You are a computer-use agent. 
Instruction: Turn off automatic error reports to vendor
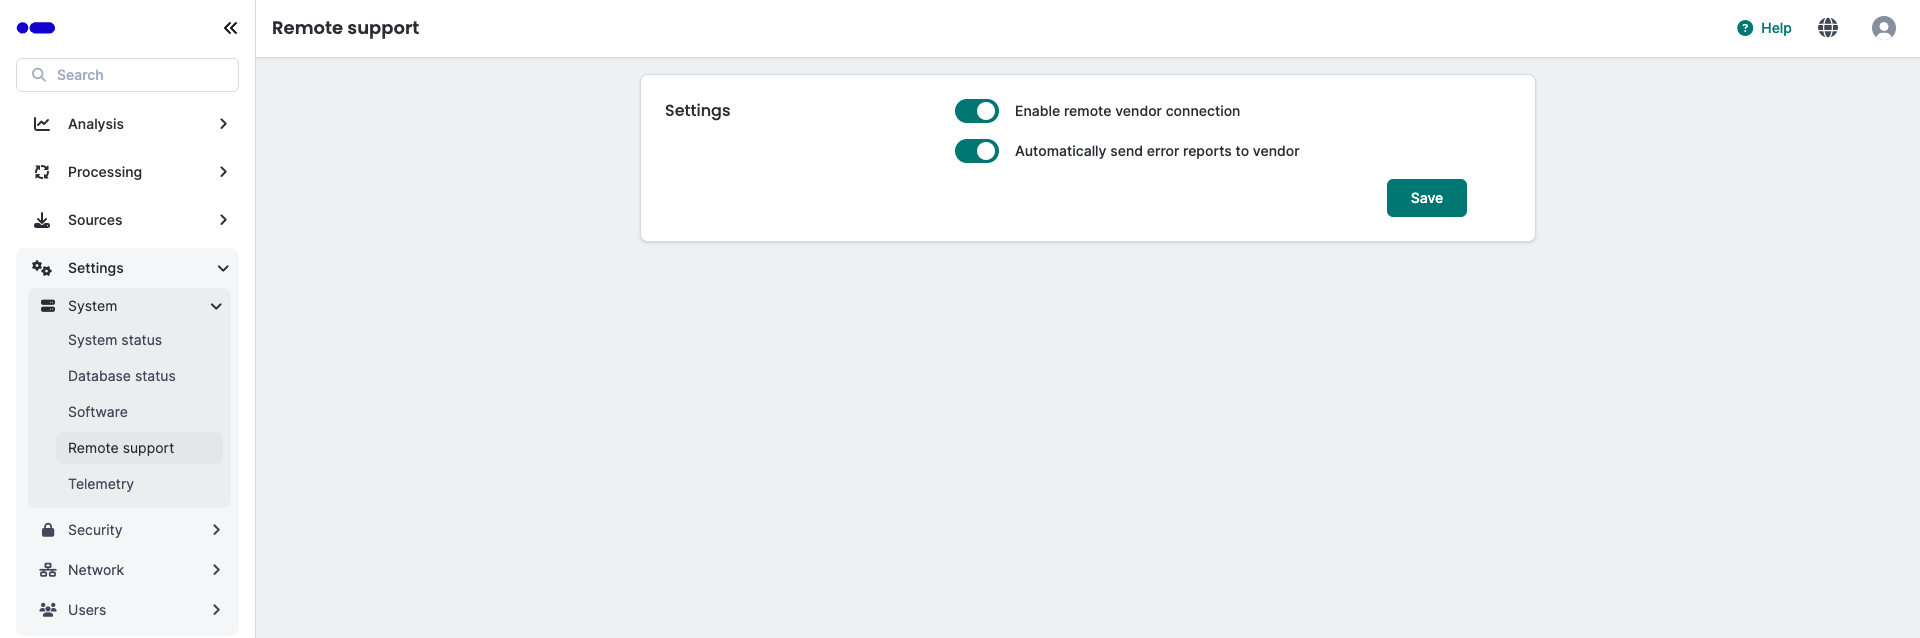click(977, 150)
